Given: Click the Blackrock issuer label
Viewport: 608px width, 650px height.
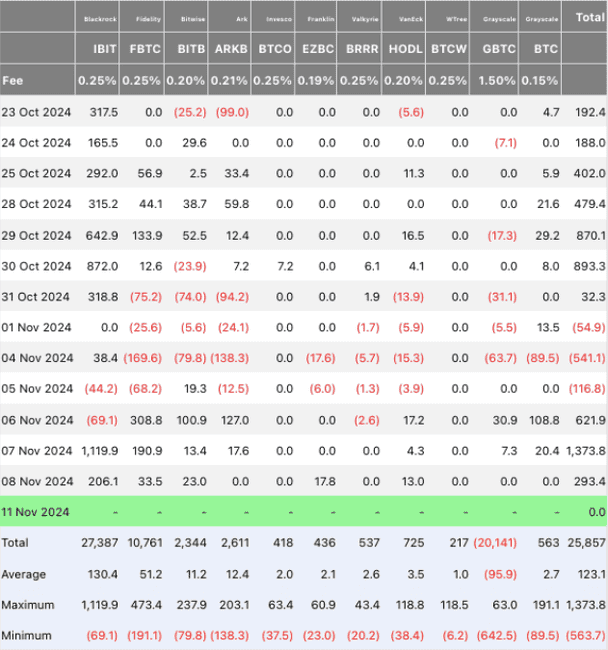Looking at the screenshot, I should point(100,18).
